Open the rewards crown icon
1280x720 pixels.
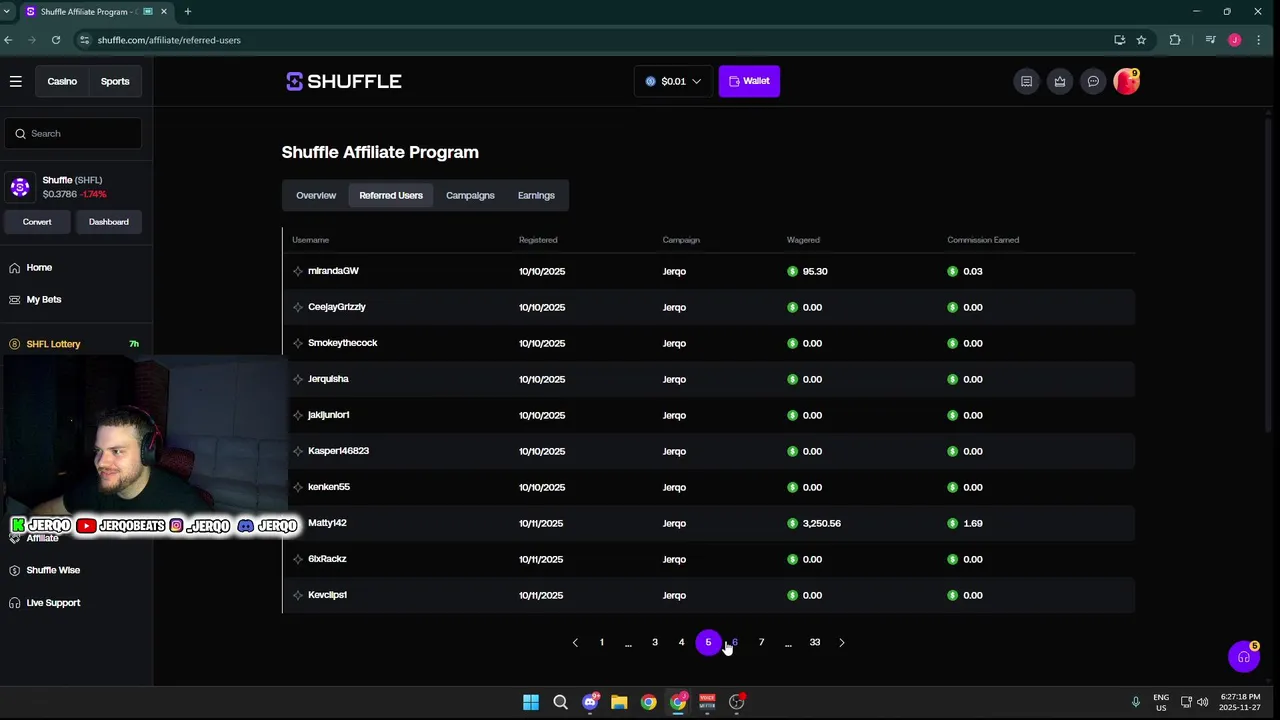point(1060,81)
